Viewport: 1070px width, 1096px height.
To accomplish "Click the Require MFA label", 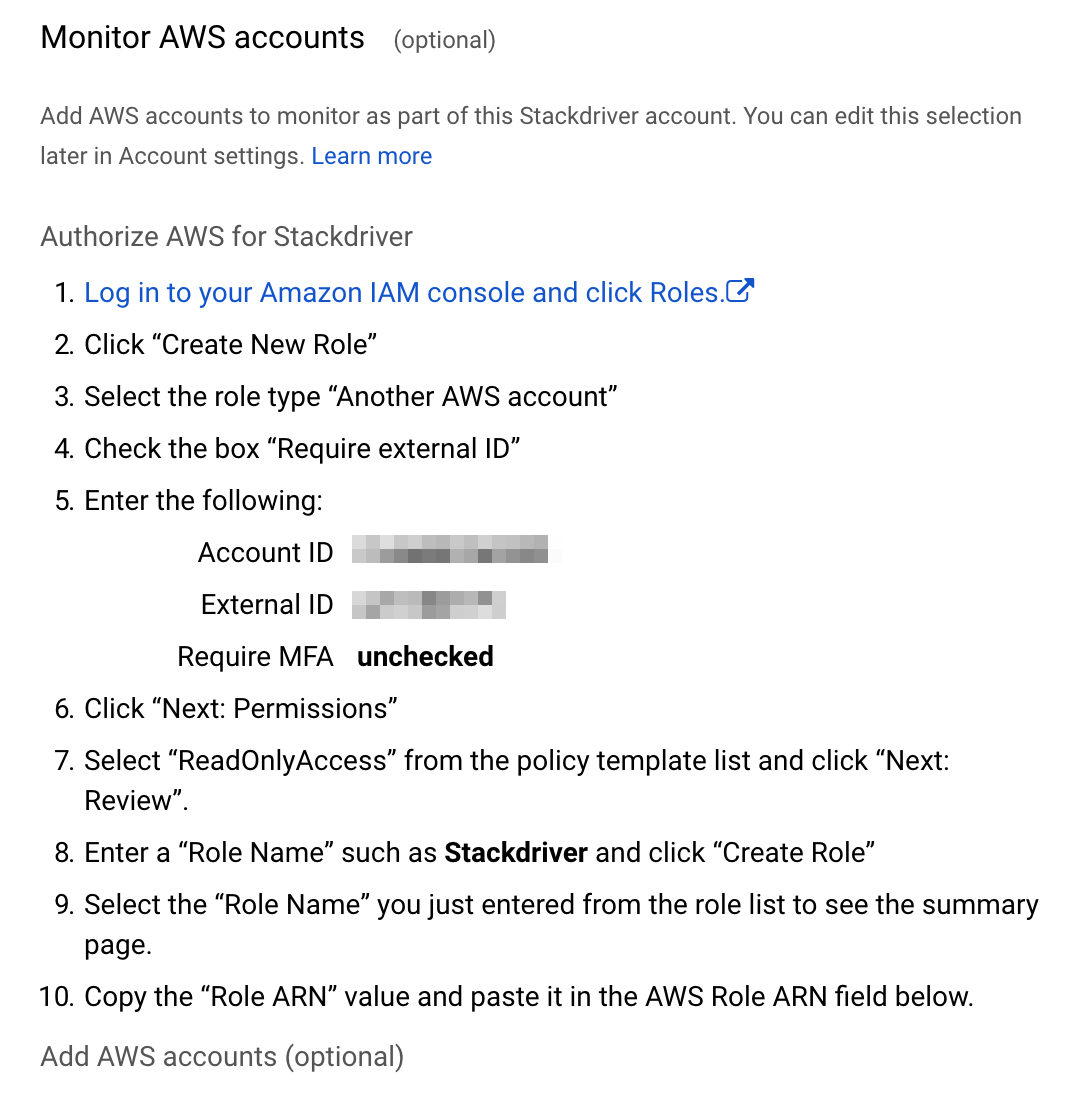I will tap(255, 656).
